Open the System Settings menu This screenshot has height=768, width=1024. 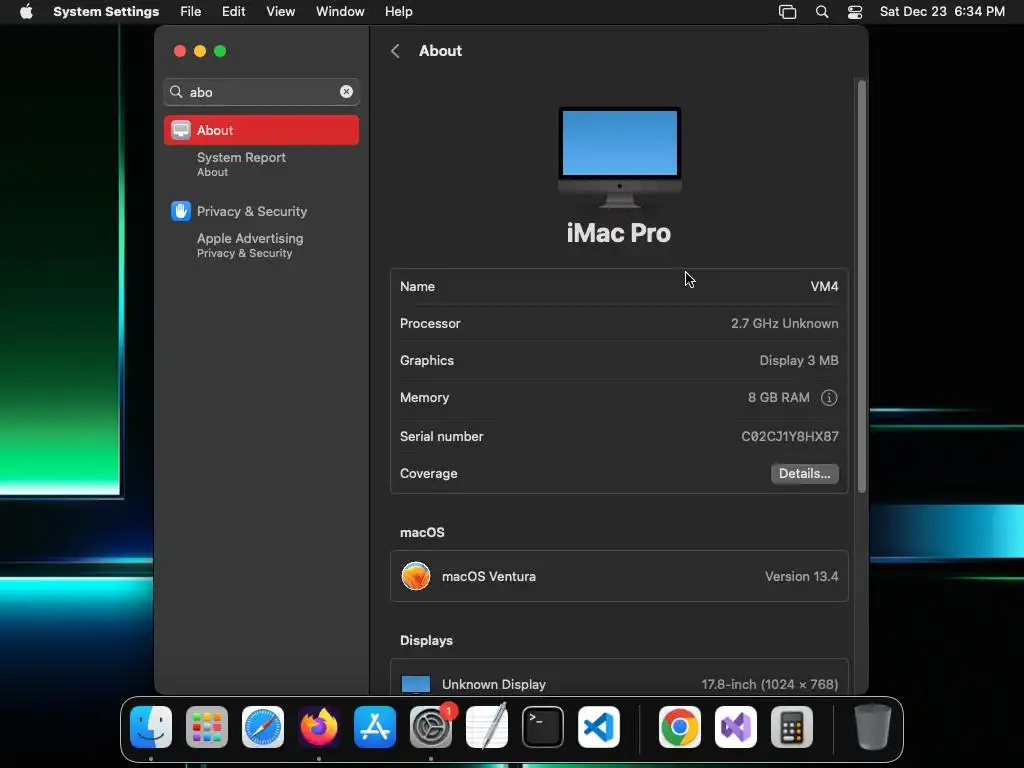[x=106, y=12]
